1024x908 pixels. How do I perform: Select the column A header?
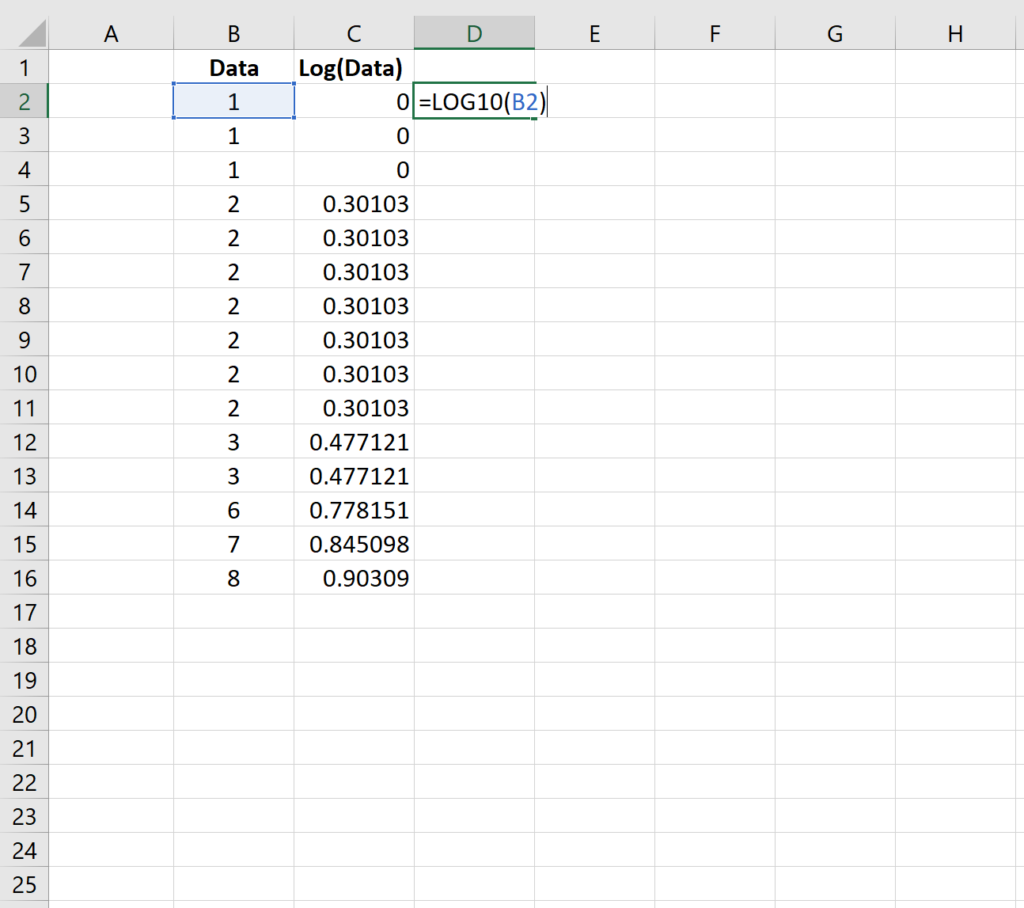point(111,33)
